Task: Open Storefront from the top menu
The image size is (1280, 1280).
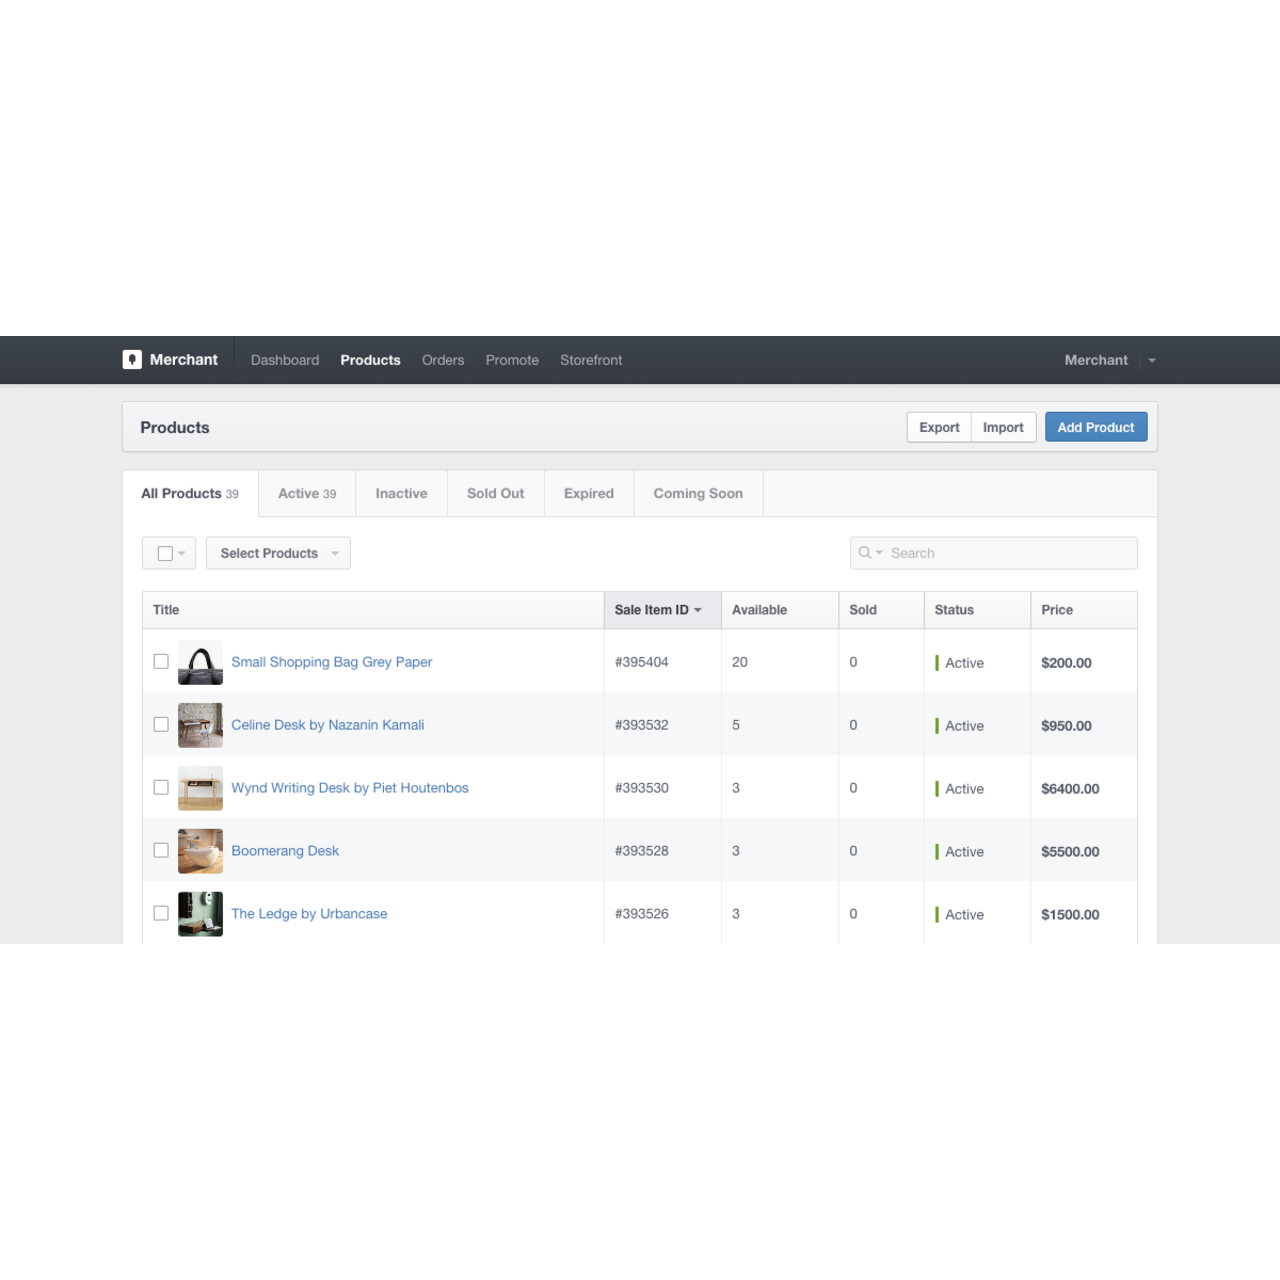Action: click(590, 360)
